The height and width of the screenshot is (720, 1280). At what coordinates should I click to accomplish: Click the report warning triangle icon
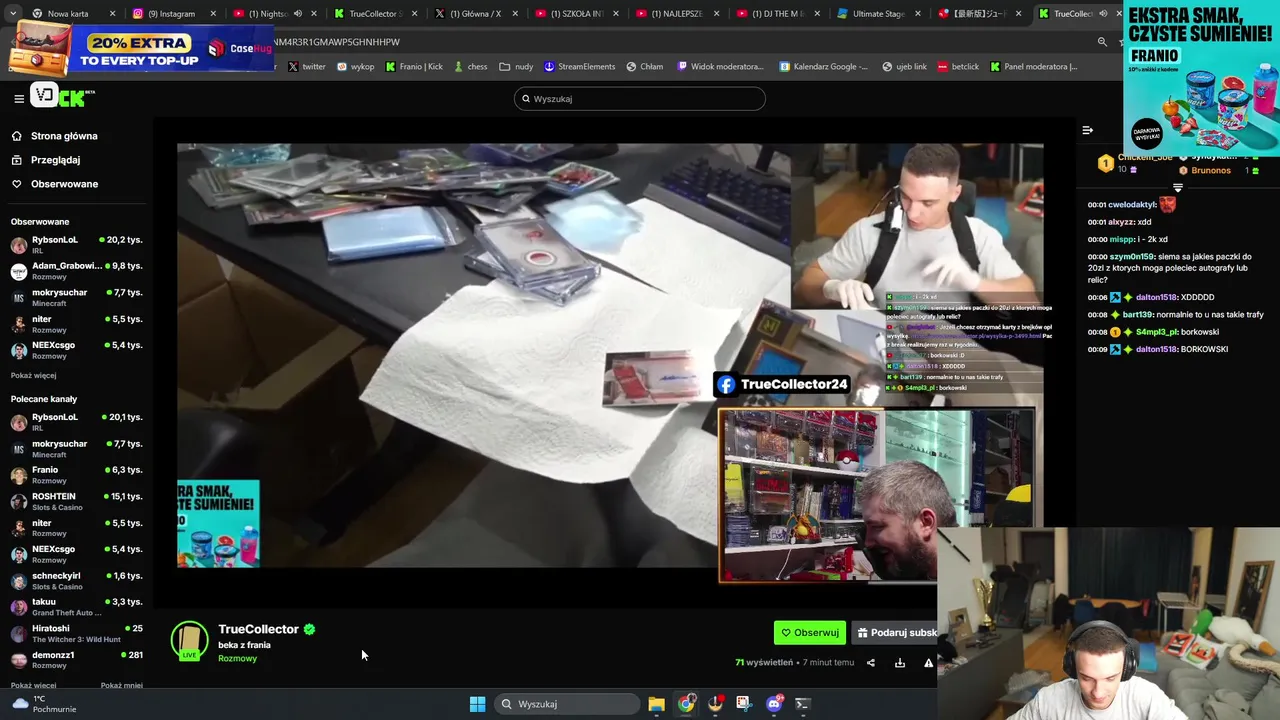click(928, 663)
